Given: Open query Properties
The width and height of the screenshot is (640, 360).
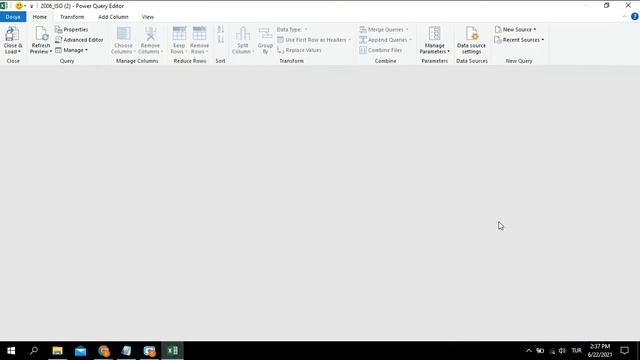Looking at the screenshot, I should click(x=72, y=29).
